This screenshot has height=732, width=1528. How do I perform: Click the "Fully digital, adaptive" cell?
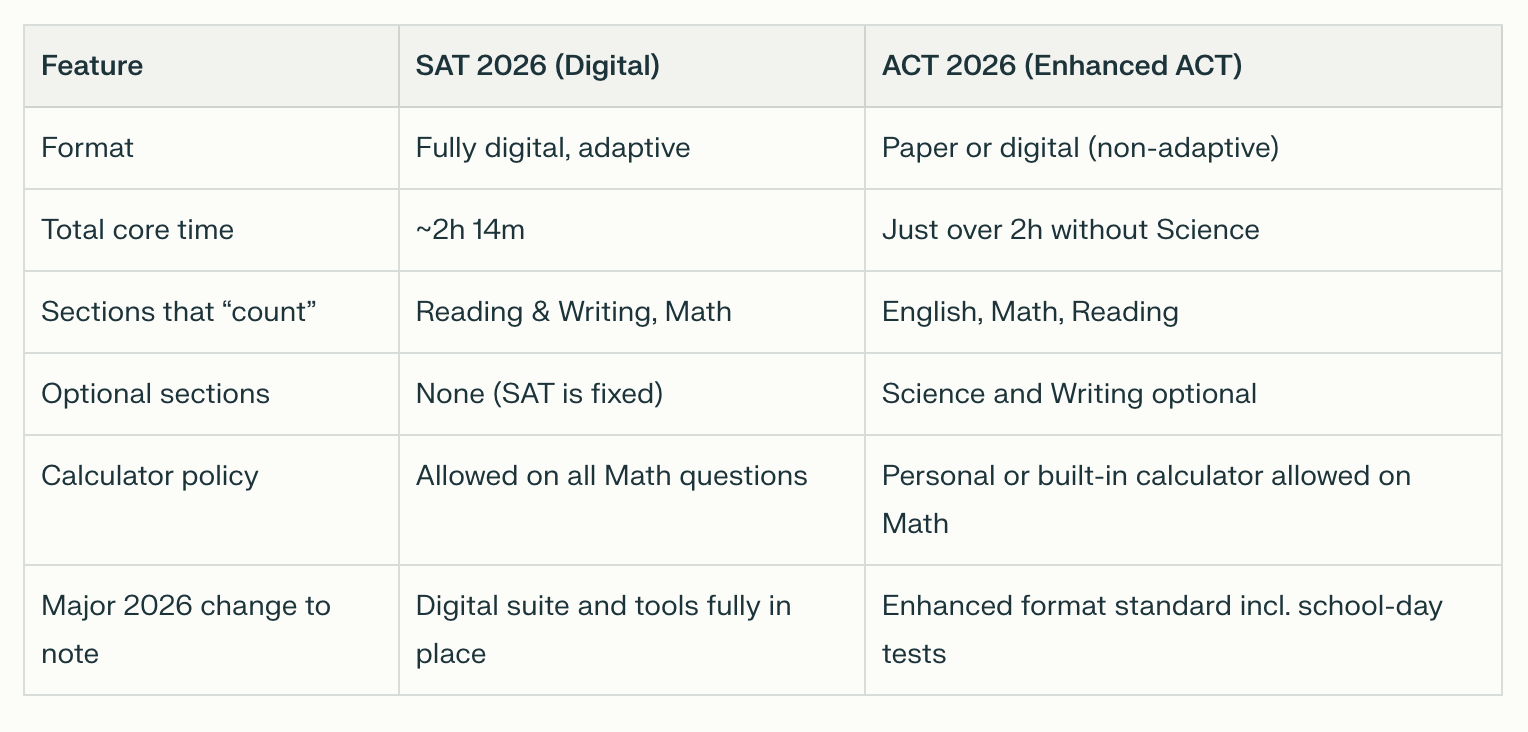coord(552,148)
